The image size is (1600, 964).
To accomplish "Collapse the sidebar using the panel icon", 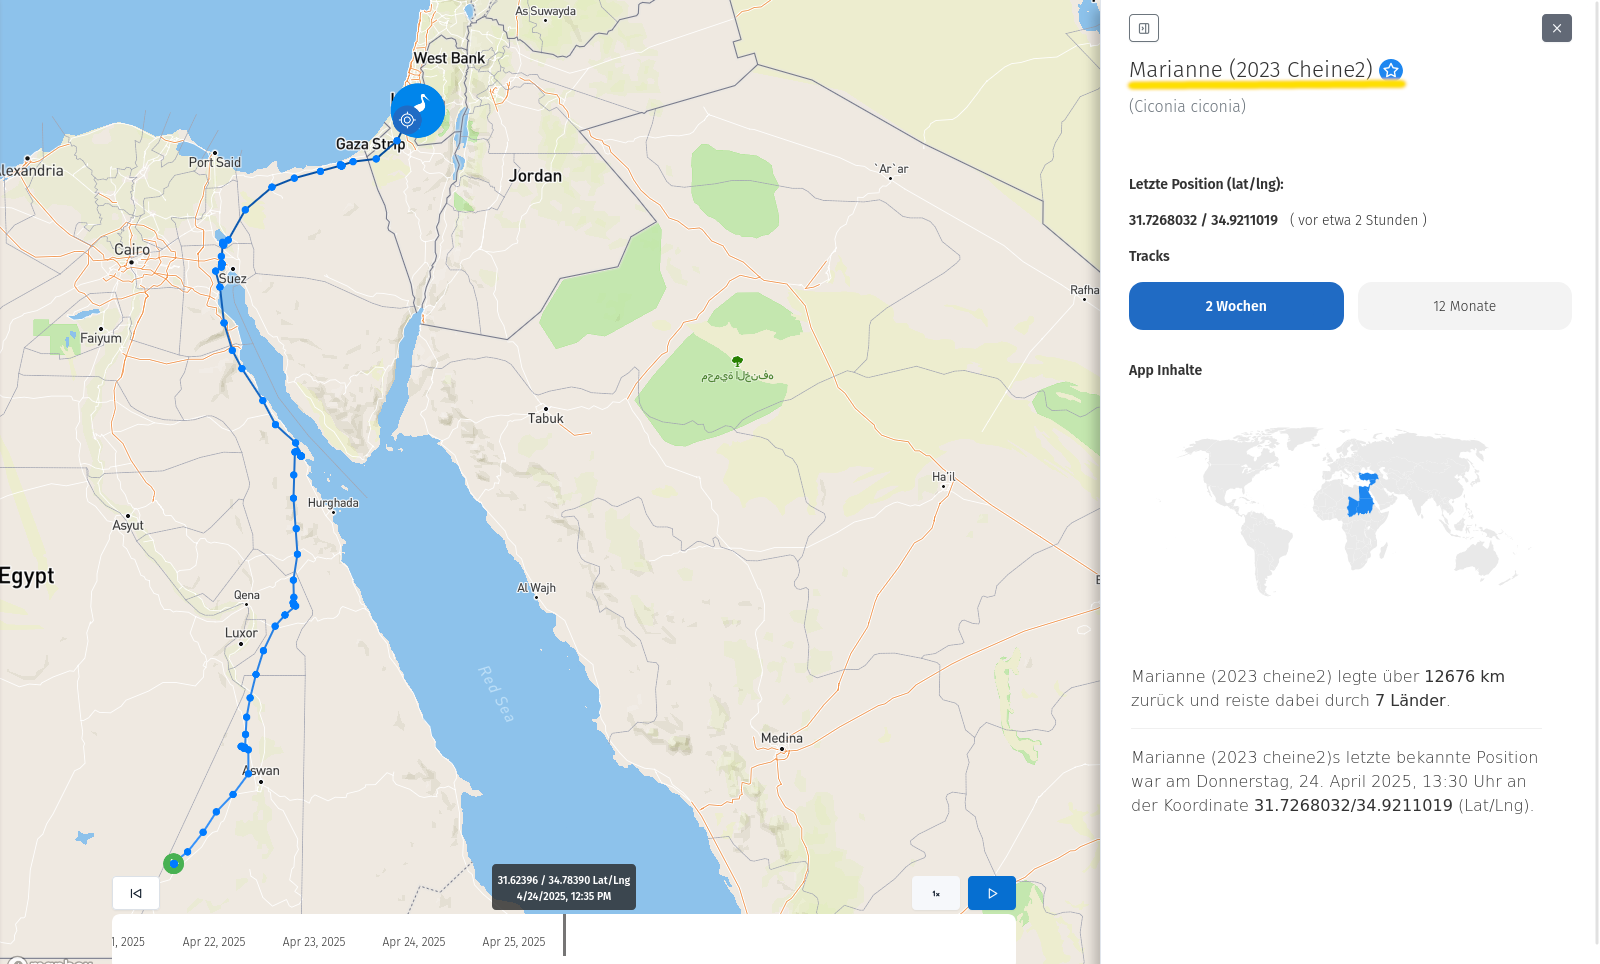I will pos(1144,28).
